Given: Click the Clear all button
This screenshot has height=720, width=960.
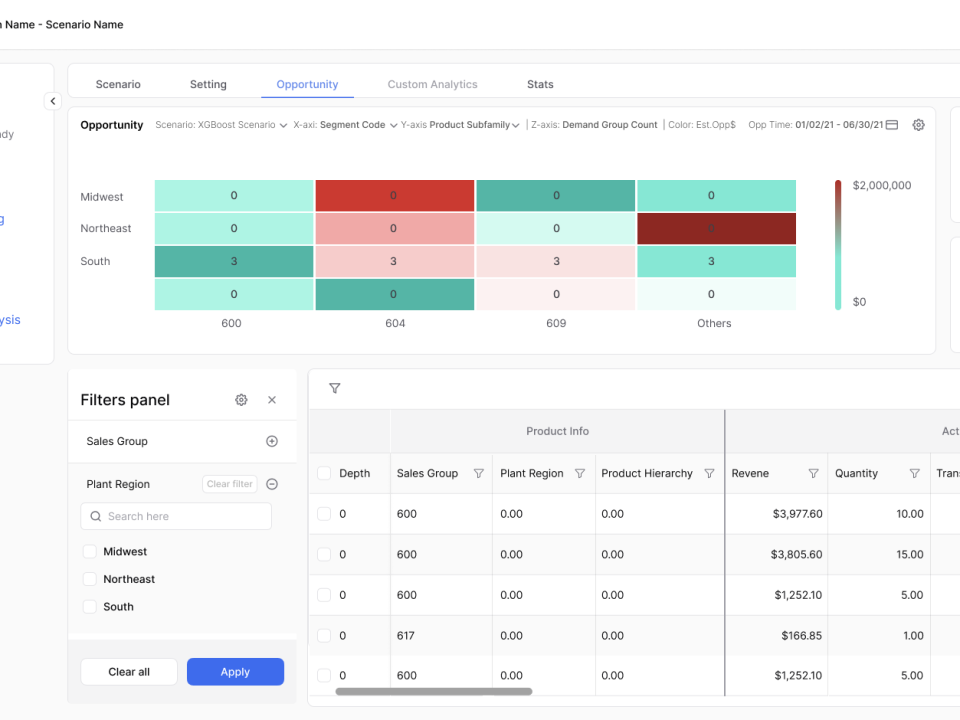Looking at the screenshot, I should coord(129,672).
